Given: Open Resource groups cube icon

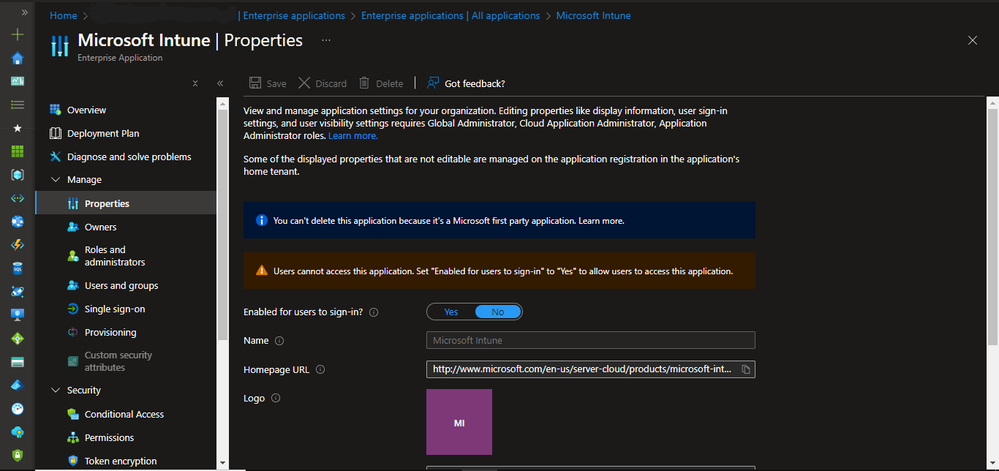Looking at the screenshot, I should [x=17, y=174].
